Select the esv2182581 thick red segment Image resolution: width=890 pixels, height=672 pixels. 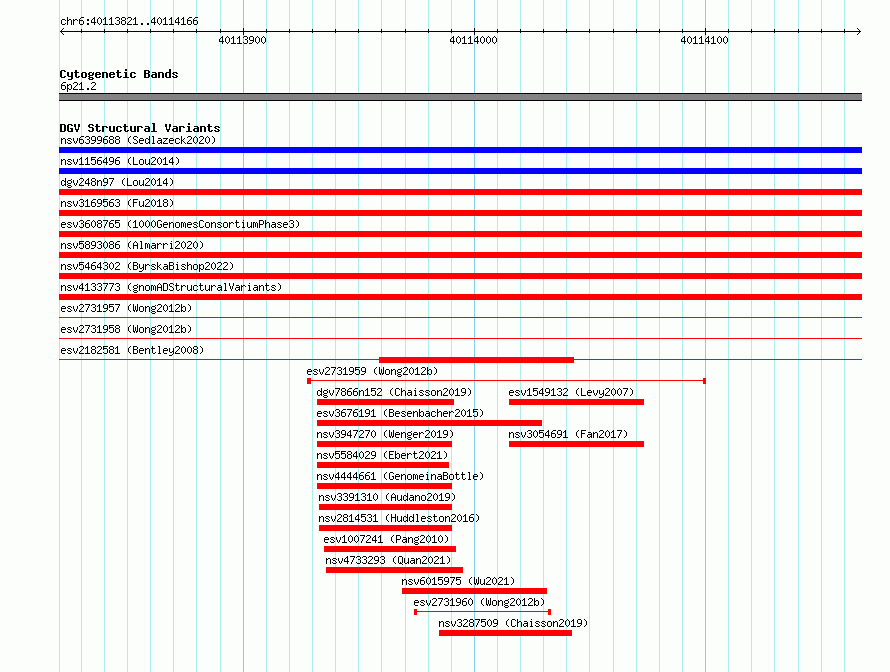pyautogui.click(x=476, y=360)
